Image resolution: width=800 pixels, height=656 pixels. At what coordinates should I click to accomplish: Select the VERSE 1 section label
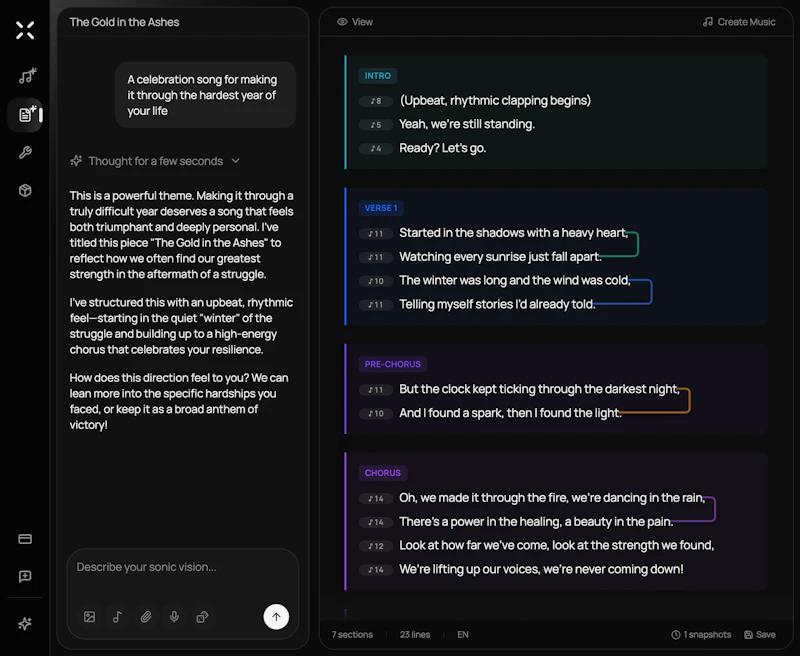tap(381, 208)
